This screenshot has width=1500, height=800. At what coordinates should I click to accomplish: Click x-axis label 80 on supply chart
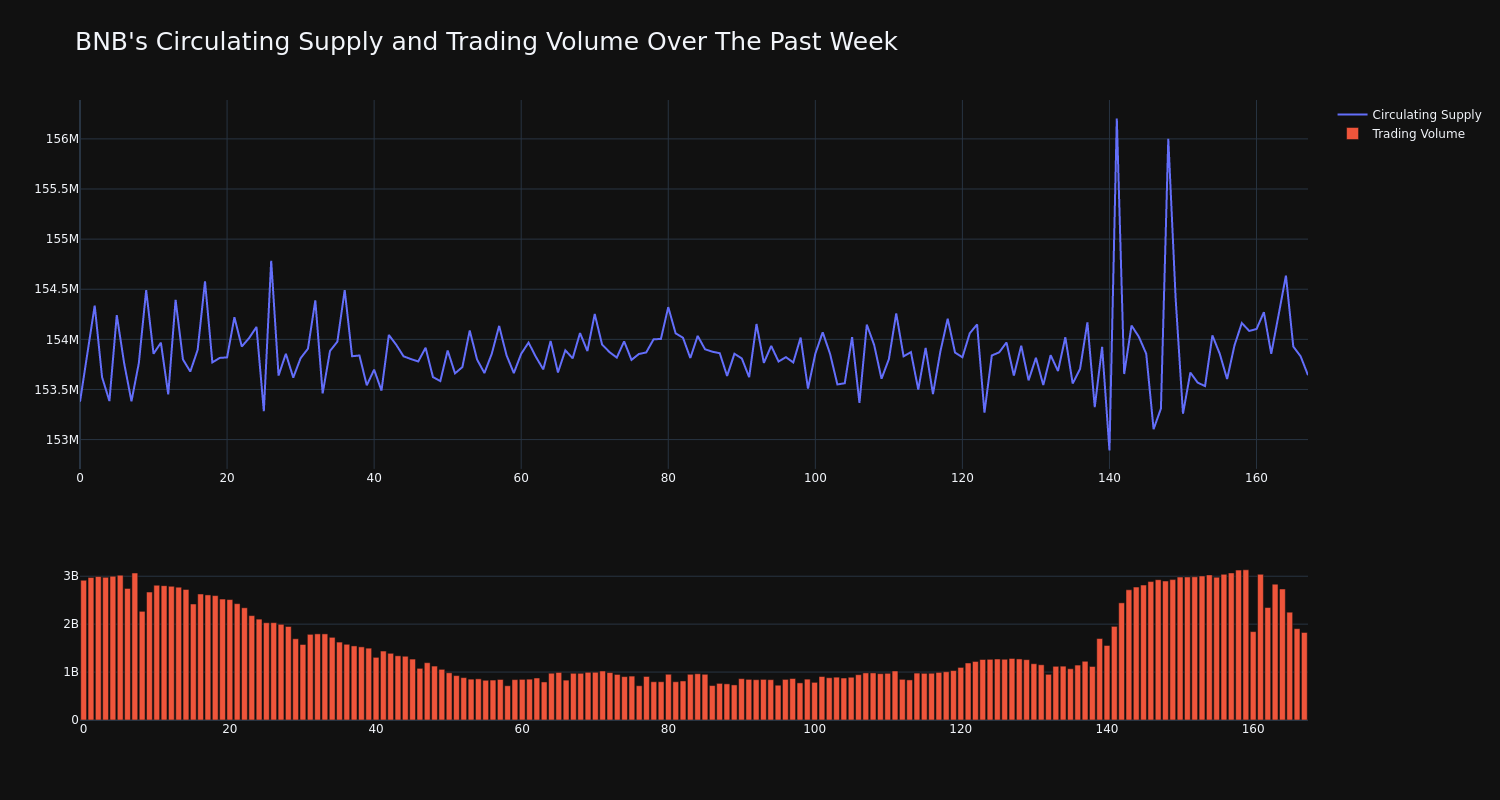668,478
